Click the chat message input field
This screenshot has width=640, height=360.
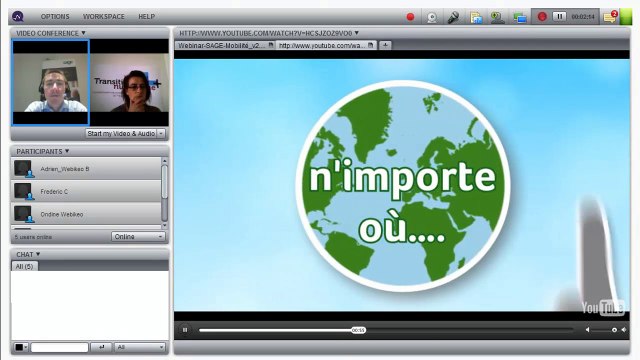pyautogui.click(x=60, y=347)
